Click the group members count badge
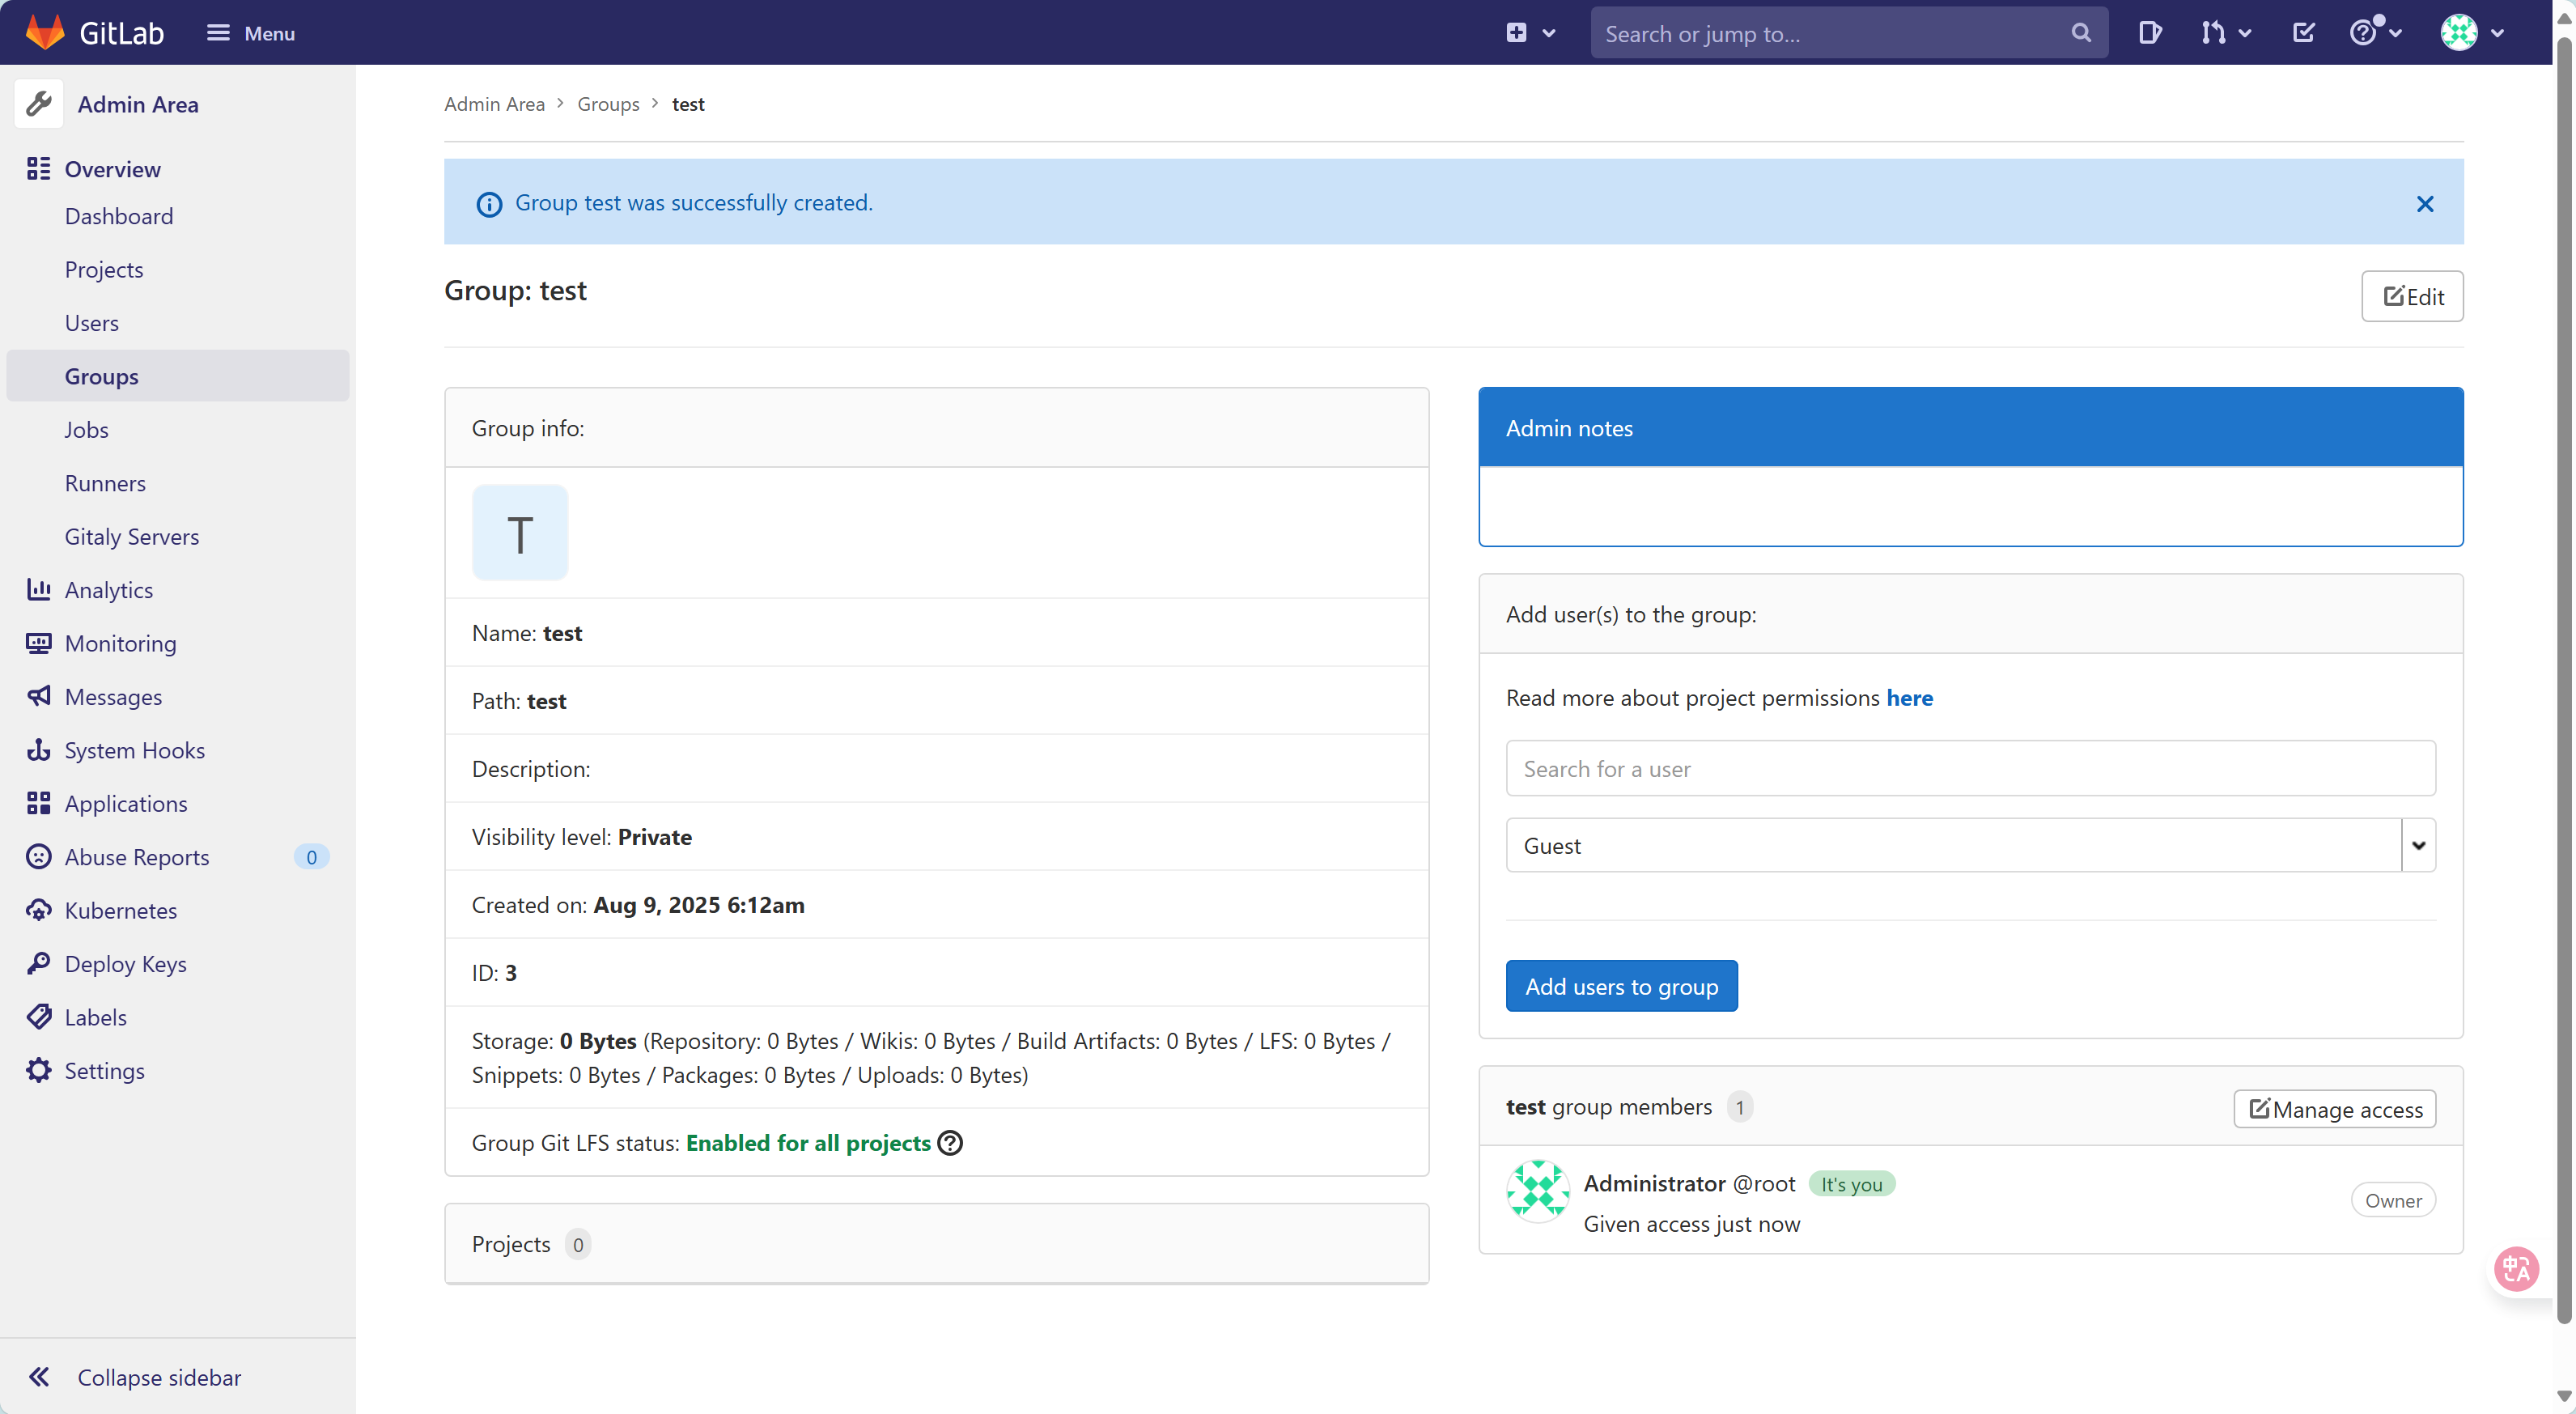2576x1414 pixels. click(1739, 1107)
